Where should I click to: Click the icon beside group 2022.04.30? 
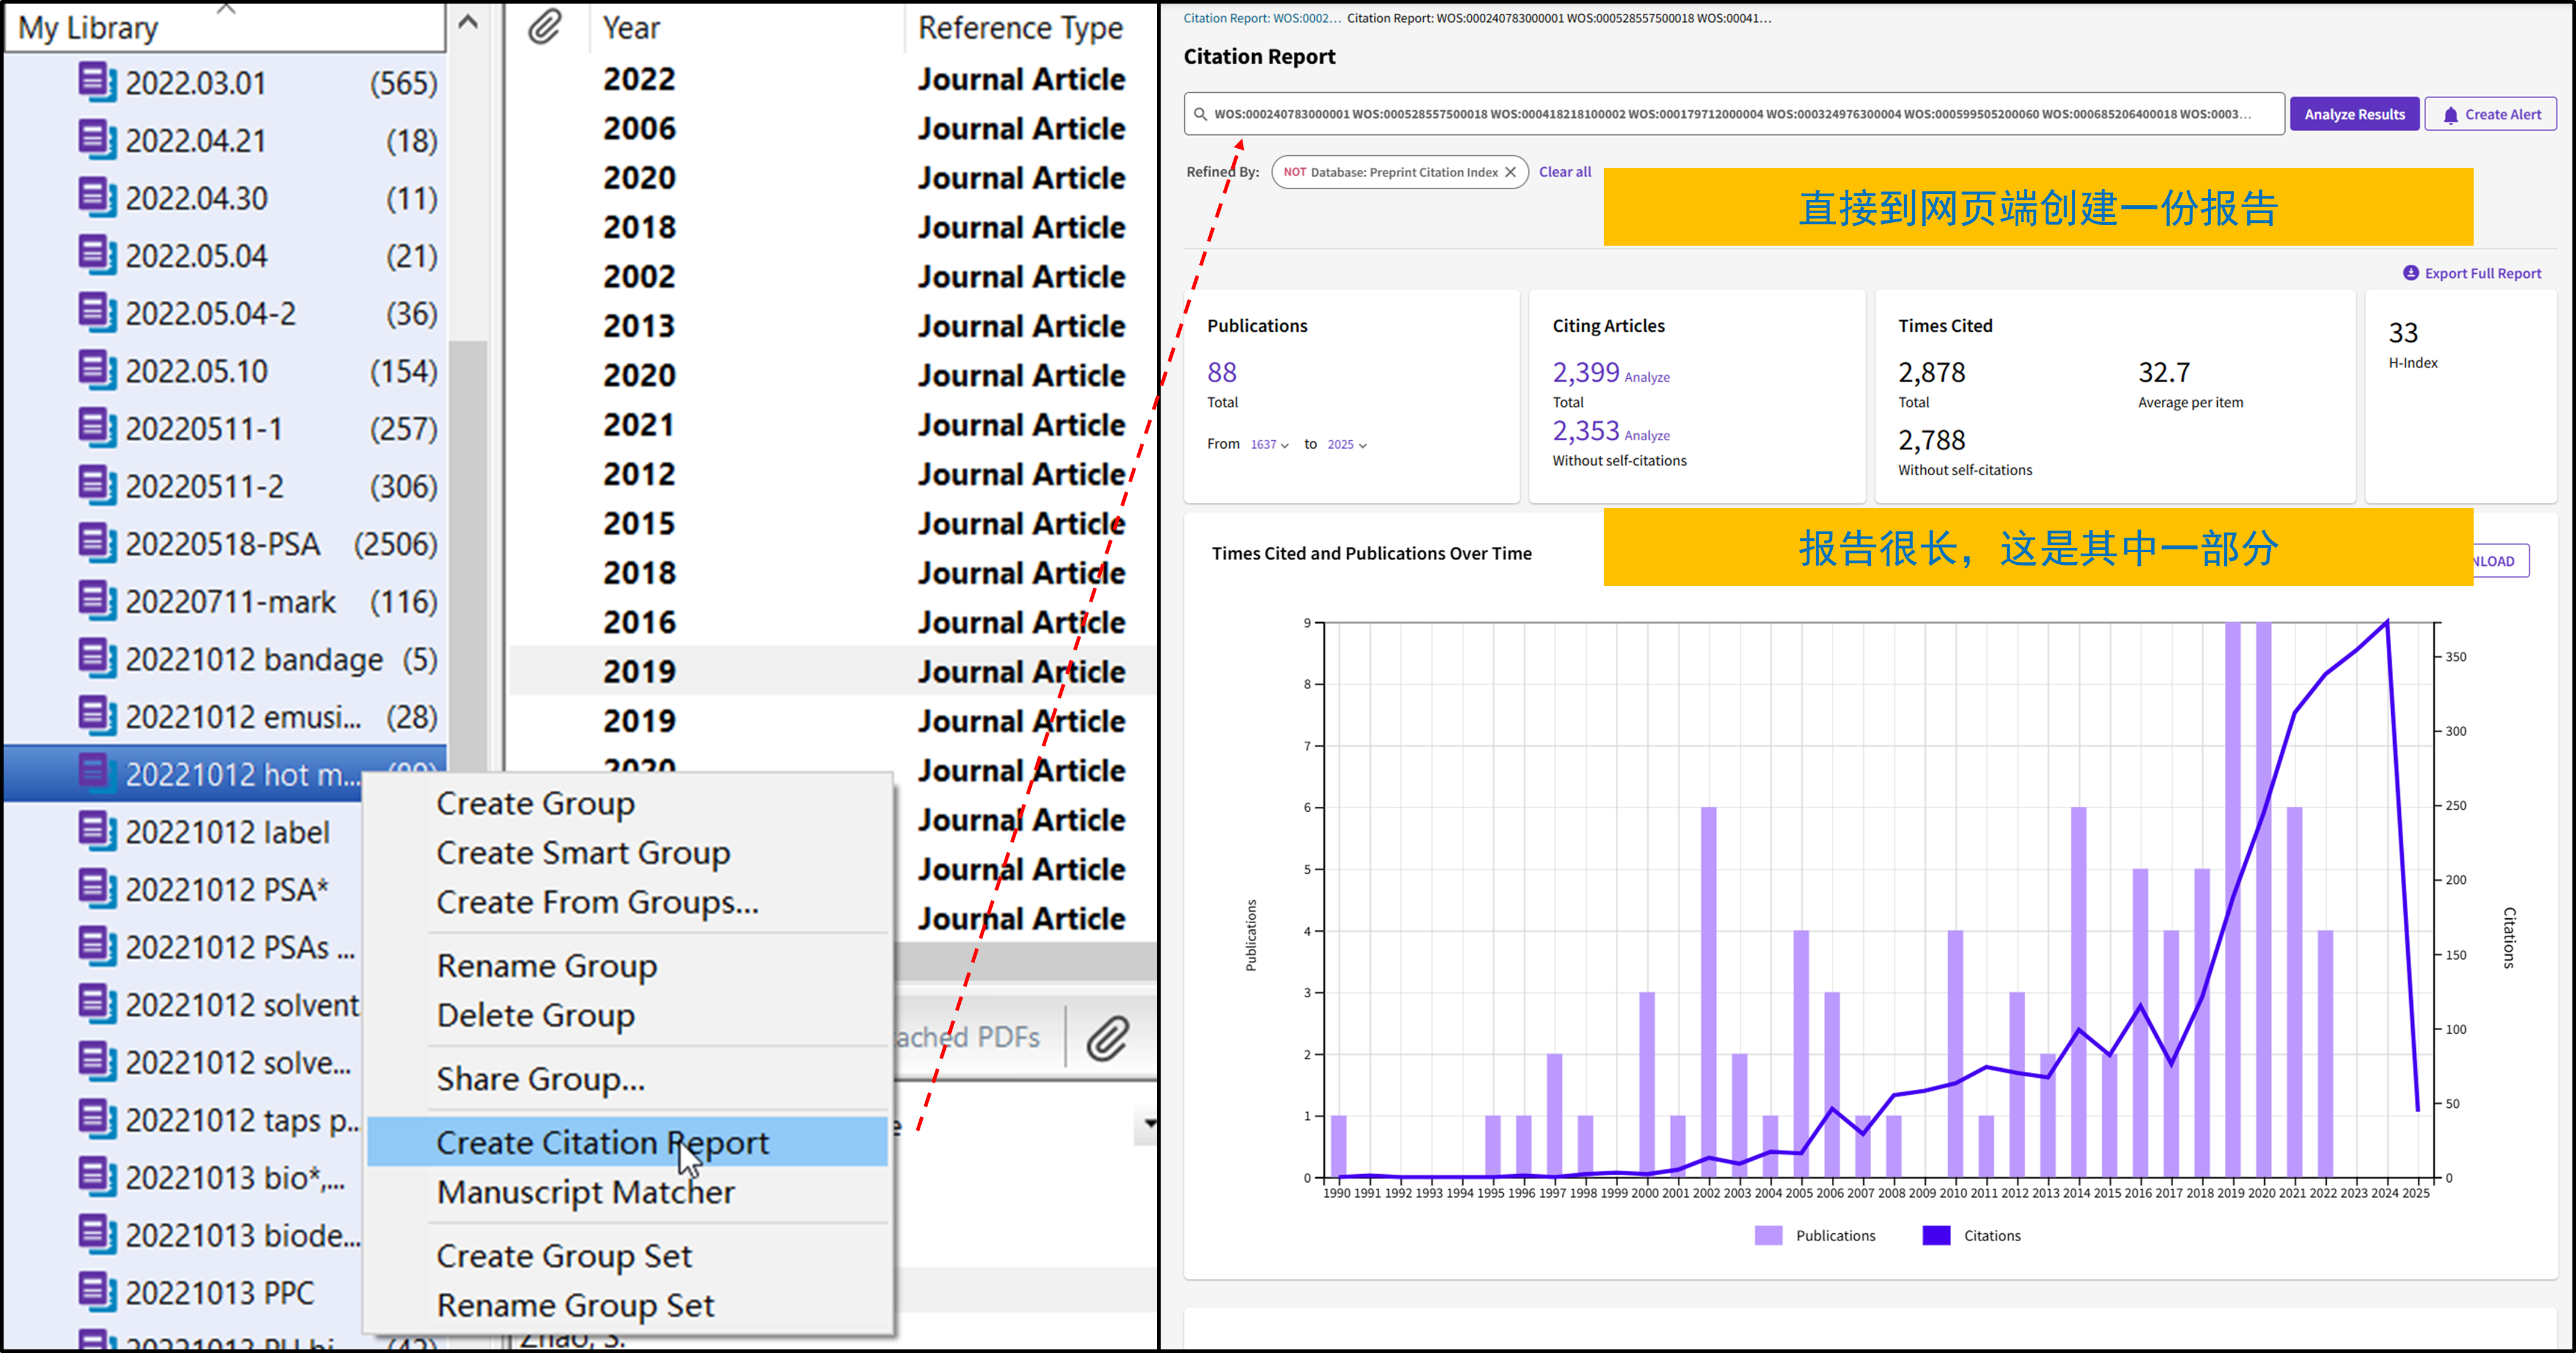point(97,197)
